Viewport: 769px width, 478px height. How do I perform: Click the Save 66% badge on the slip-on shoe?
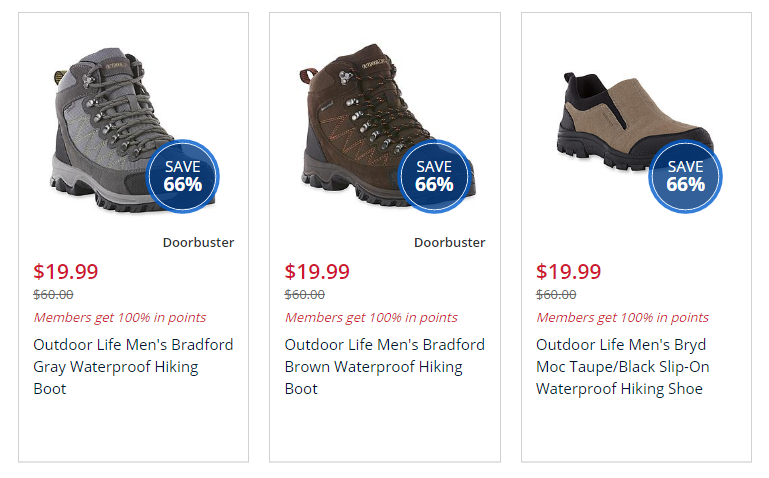click(x=685, y=176)
